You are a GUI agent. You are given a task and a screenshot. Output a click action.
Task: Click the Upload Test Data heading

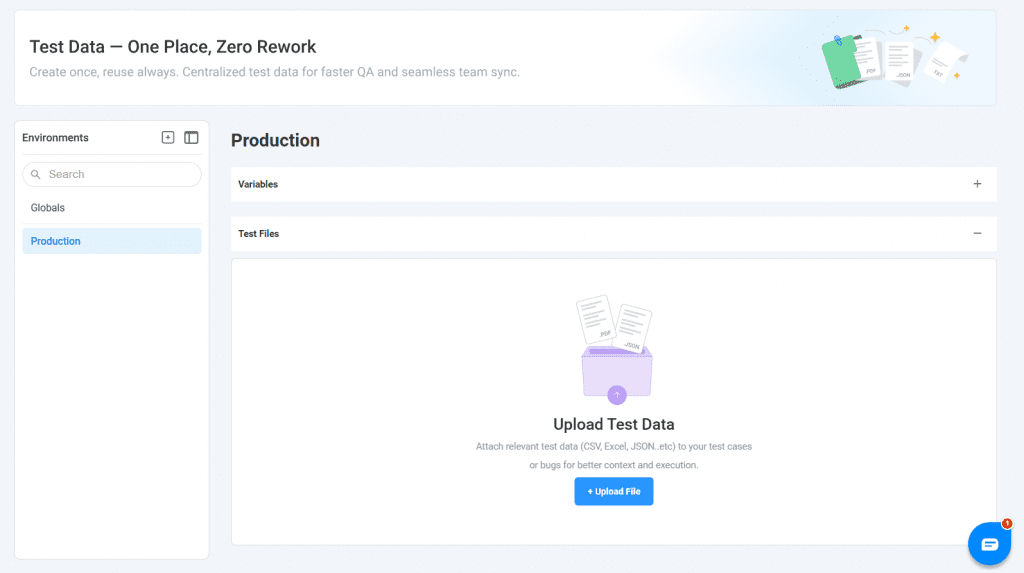point(613,424)
